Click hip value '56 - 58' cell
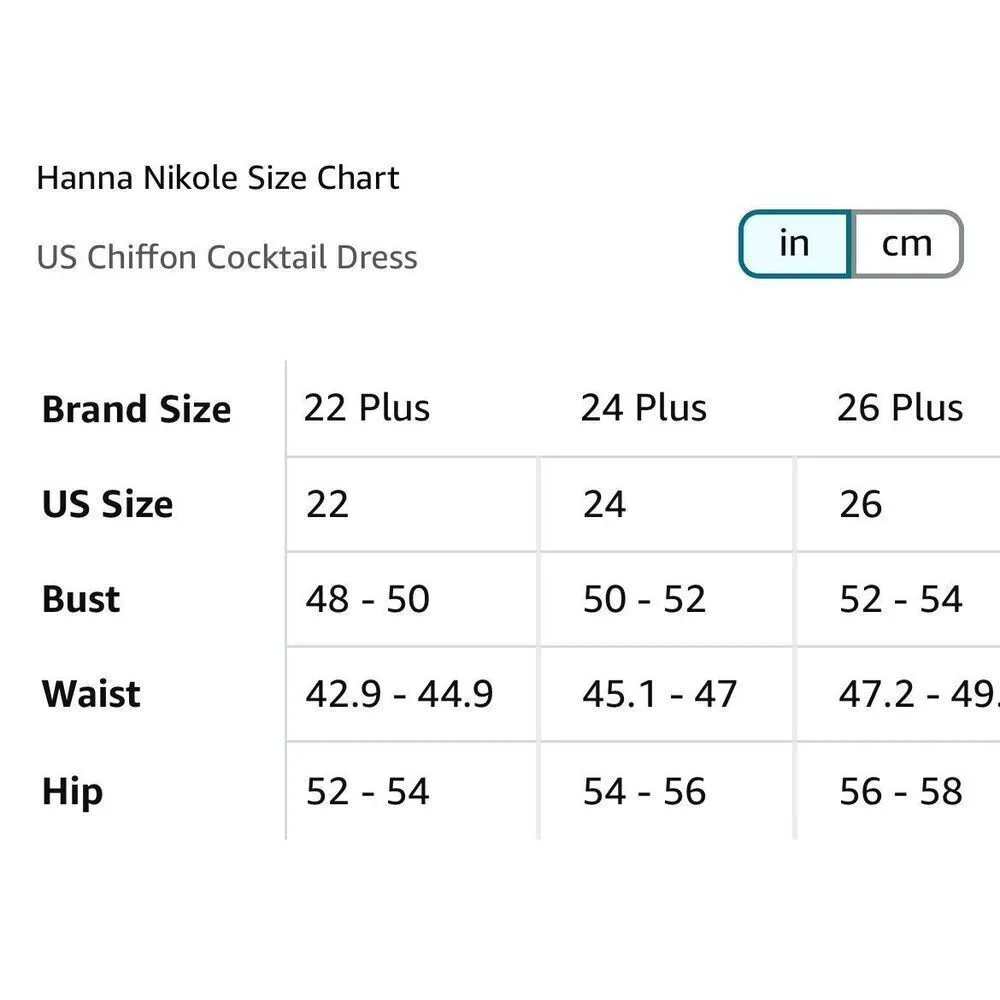Screen dimensions: 1000x1000 (x=901, y=791)
